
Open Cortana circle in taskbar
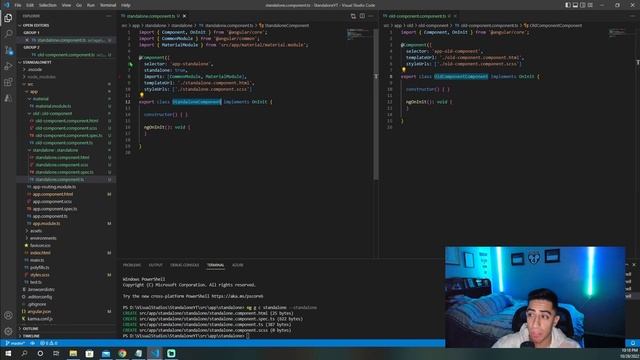40,353
